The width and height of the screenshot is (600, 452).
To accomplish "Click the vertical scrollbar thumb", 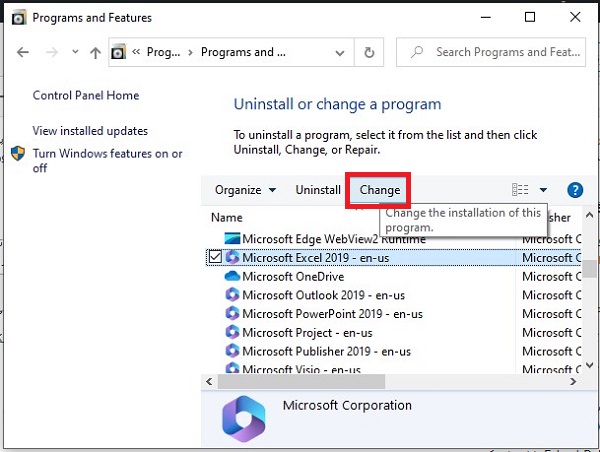I will click(591, 269).
